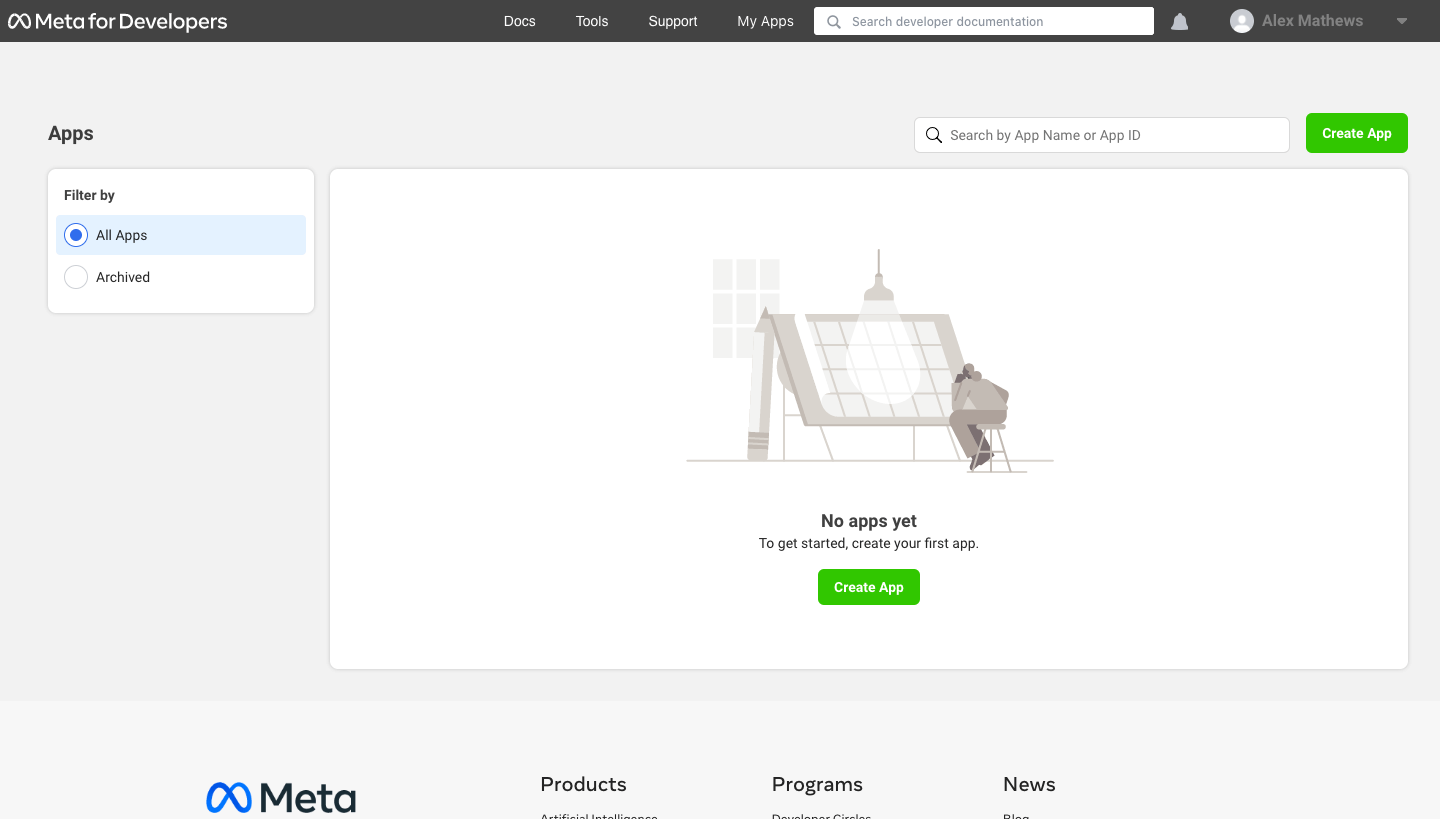Viewport: 1440px width, 819px height.
Task: Select the All Apps filter
Action: 181,235
